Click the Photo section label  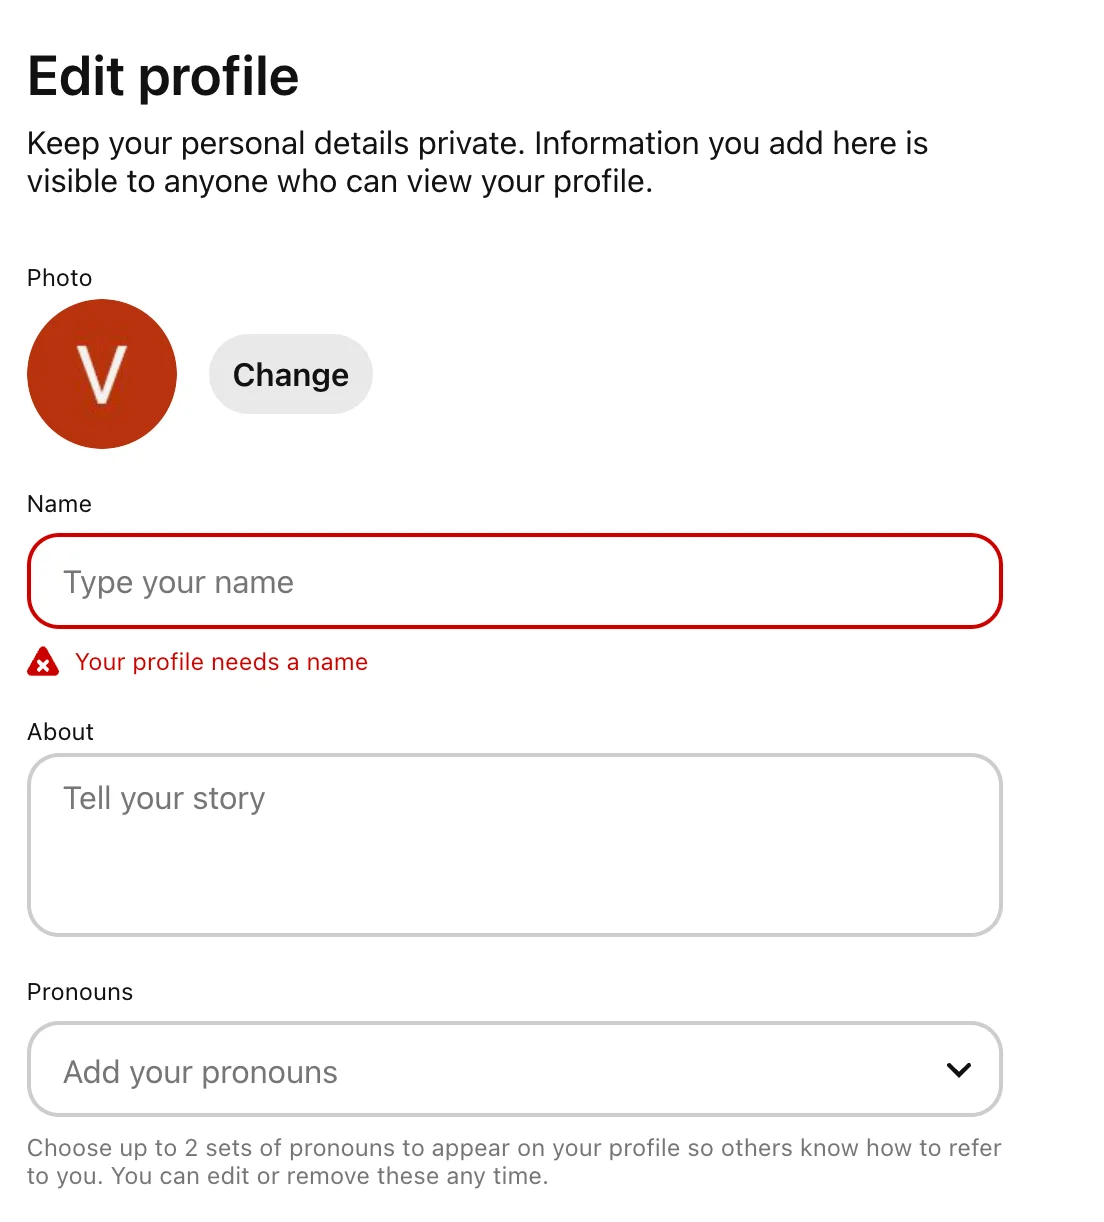[x=59, y=278]
